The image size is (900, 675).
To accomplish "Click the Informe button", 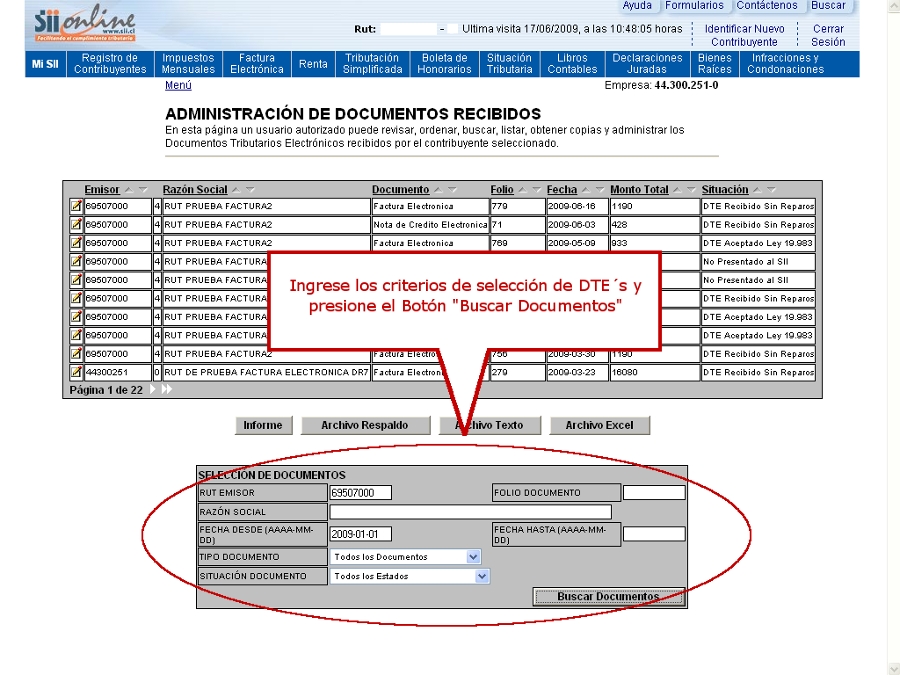I will click(x=263, y=425).
